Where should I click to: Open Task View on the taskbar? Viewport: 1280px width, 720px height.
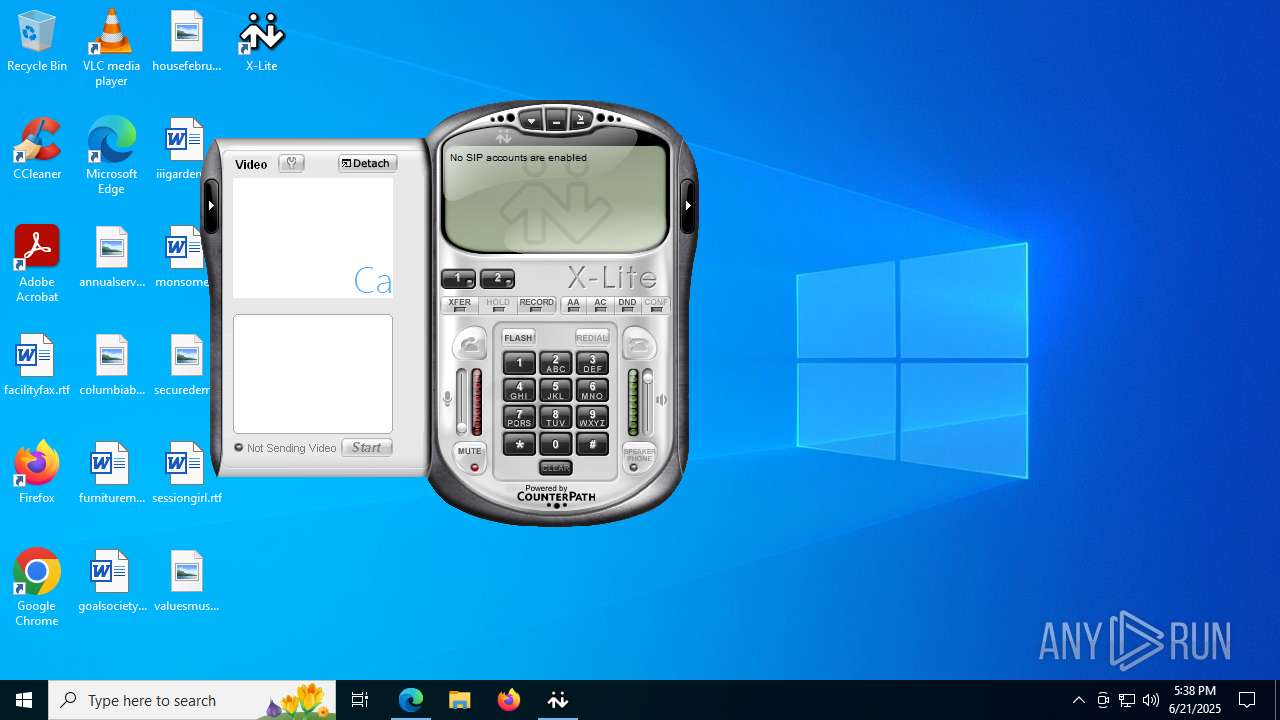point(360,700)
